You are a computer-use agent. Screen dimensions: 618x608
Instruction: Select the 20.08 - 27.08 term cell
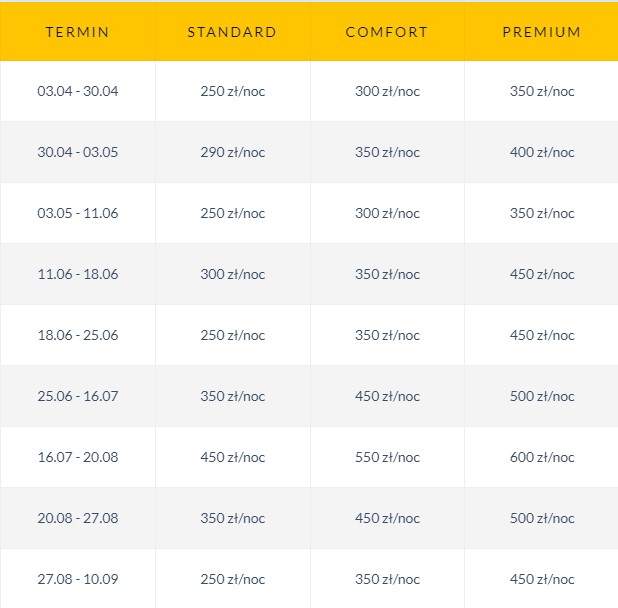[x=78, y=518]
